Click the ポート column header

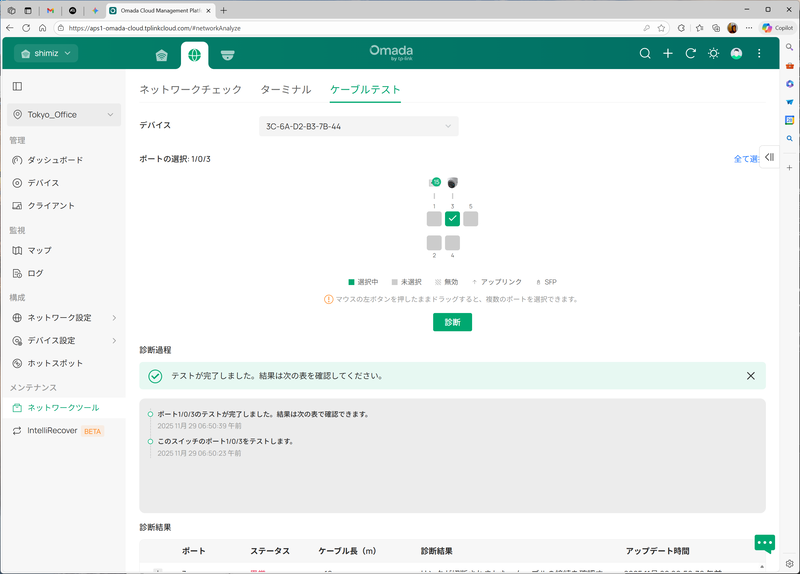click(x=193, y=551)
